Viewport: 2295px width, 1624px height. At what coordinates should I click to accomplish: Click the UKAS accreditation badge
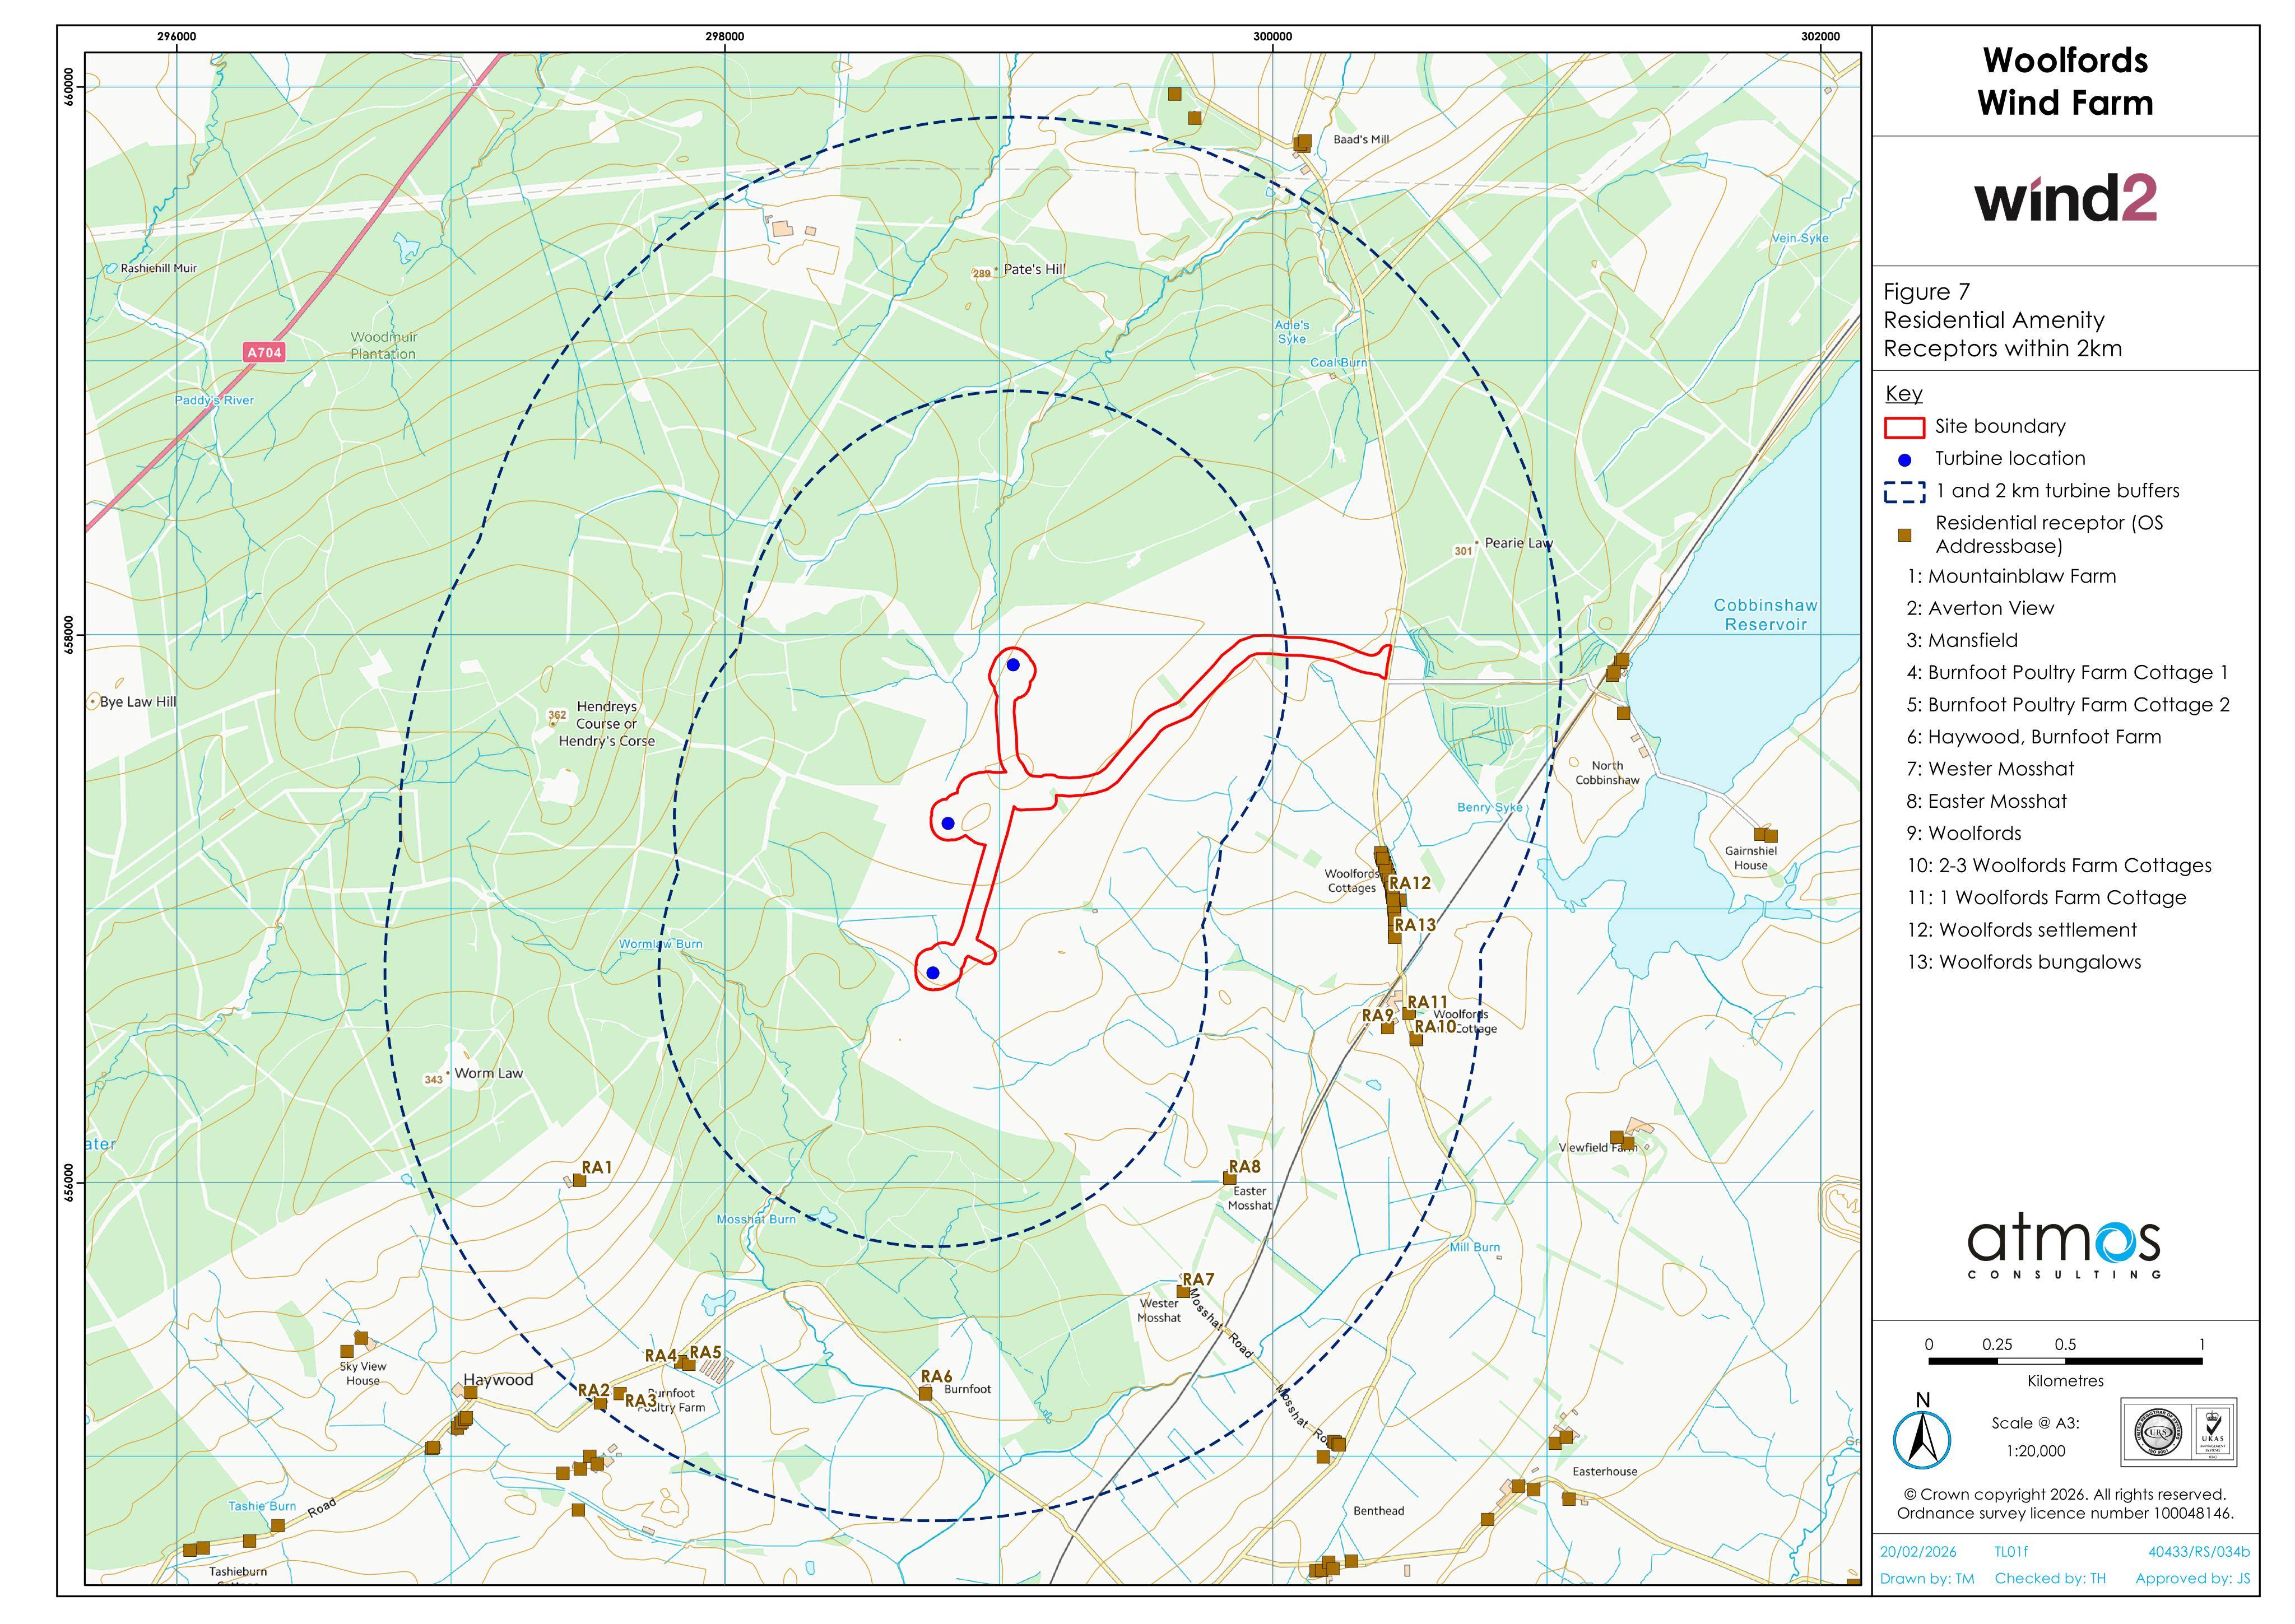[x=2178, y=1433]
